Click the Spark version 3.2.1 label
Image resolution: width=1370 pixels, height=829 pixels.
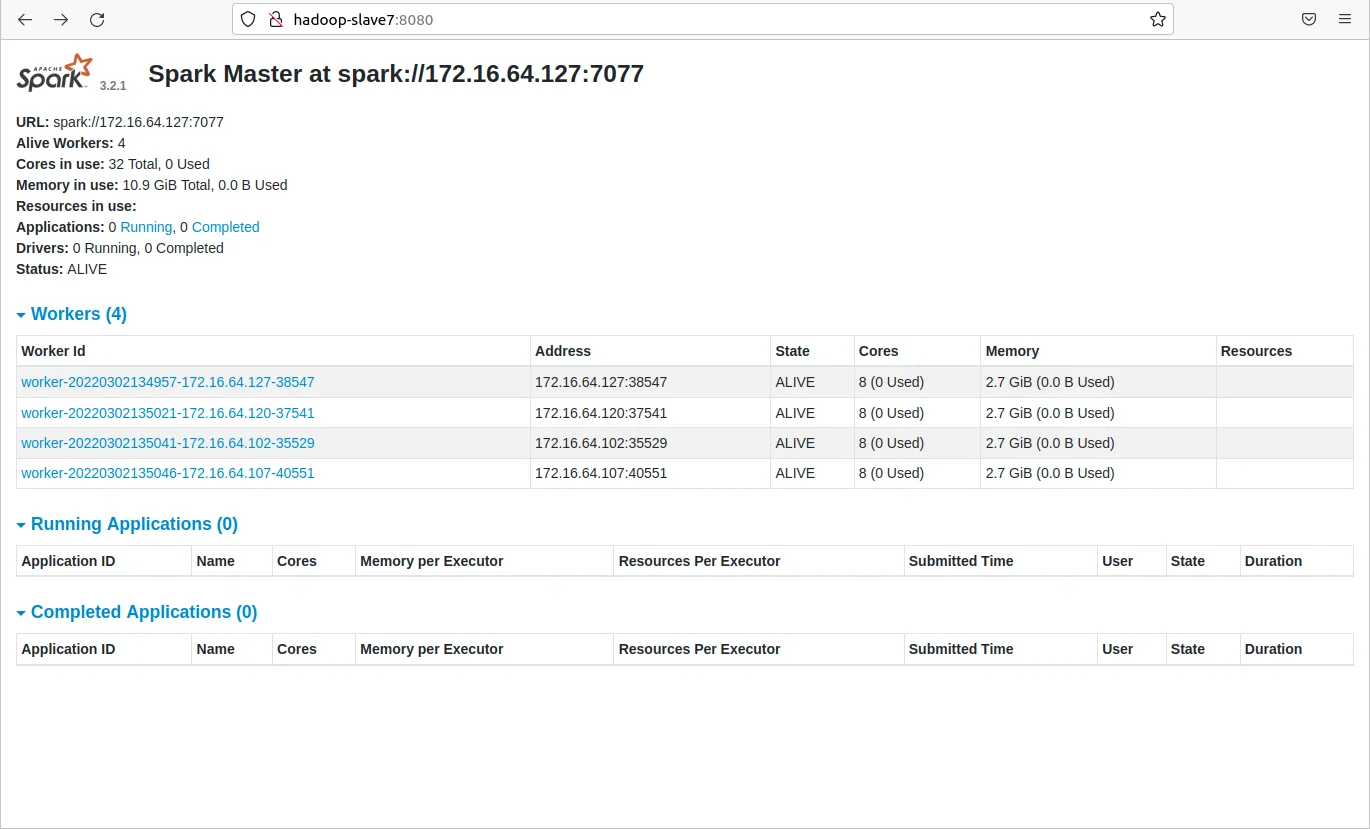(113, 86)
